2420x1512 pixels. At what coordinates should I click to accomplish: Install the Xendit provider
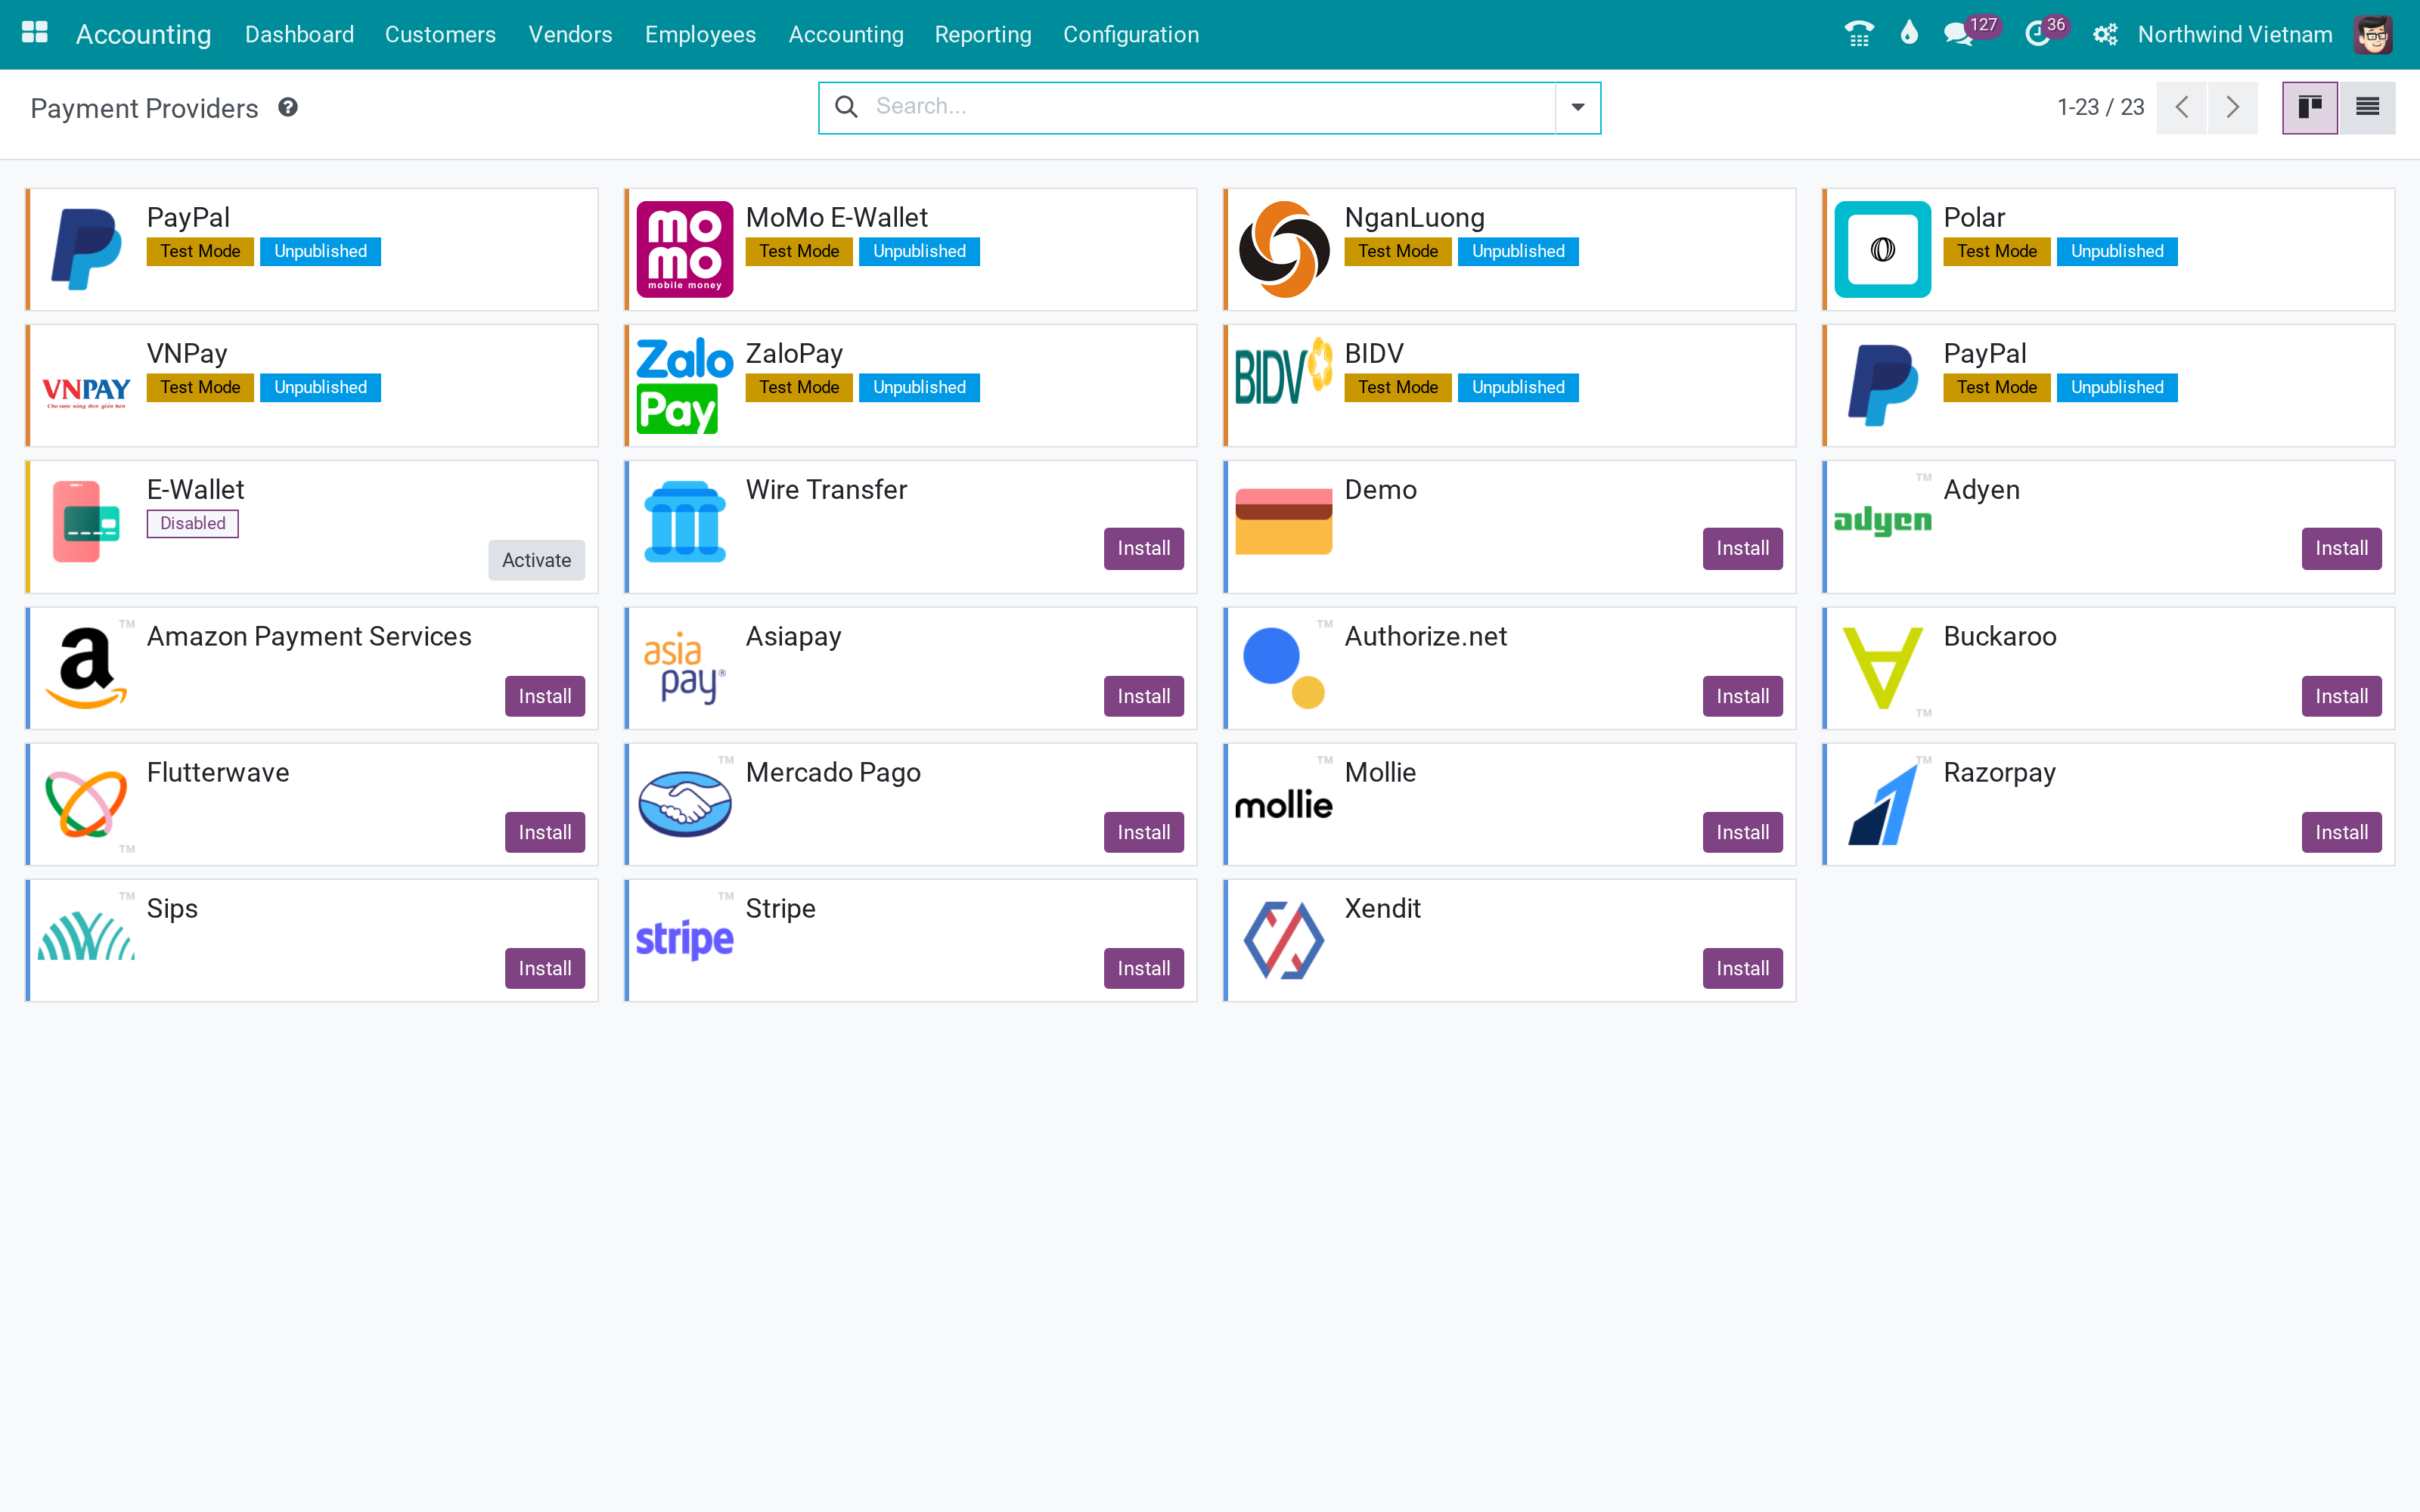click(x=1743, y=968)
